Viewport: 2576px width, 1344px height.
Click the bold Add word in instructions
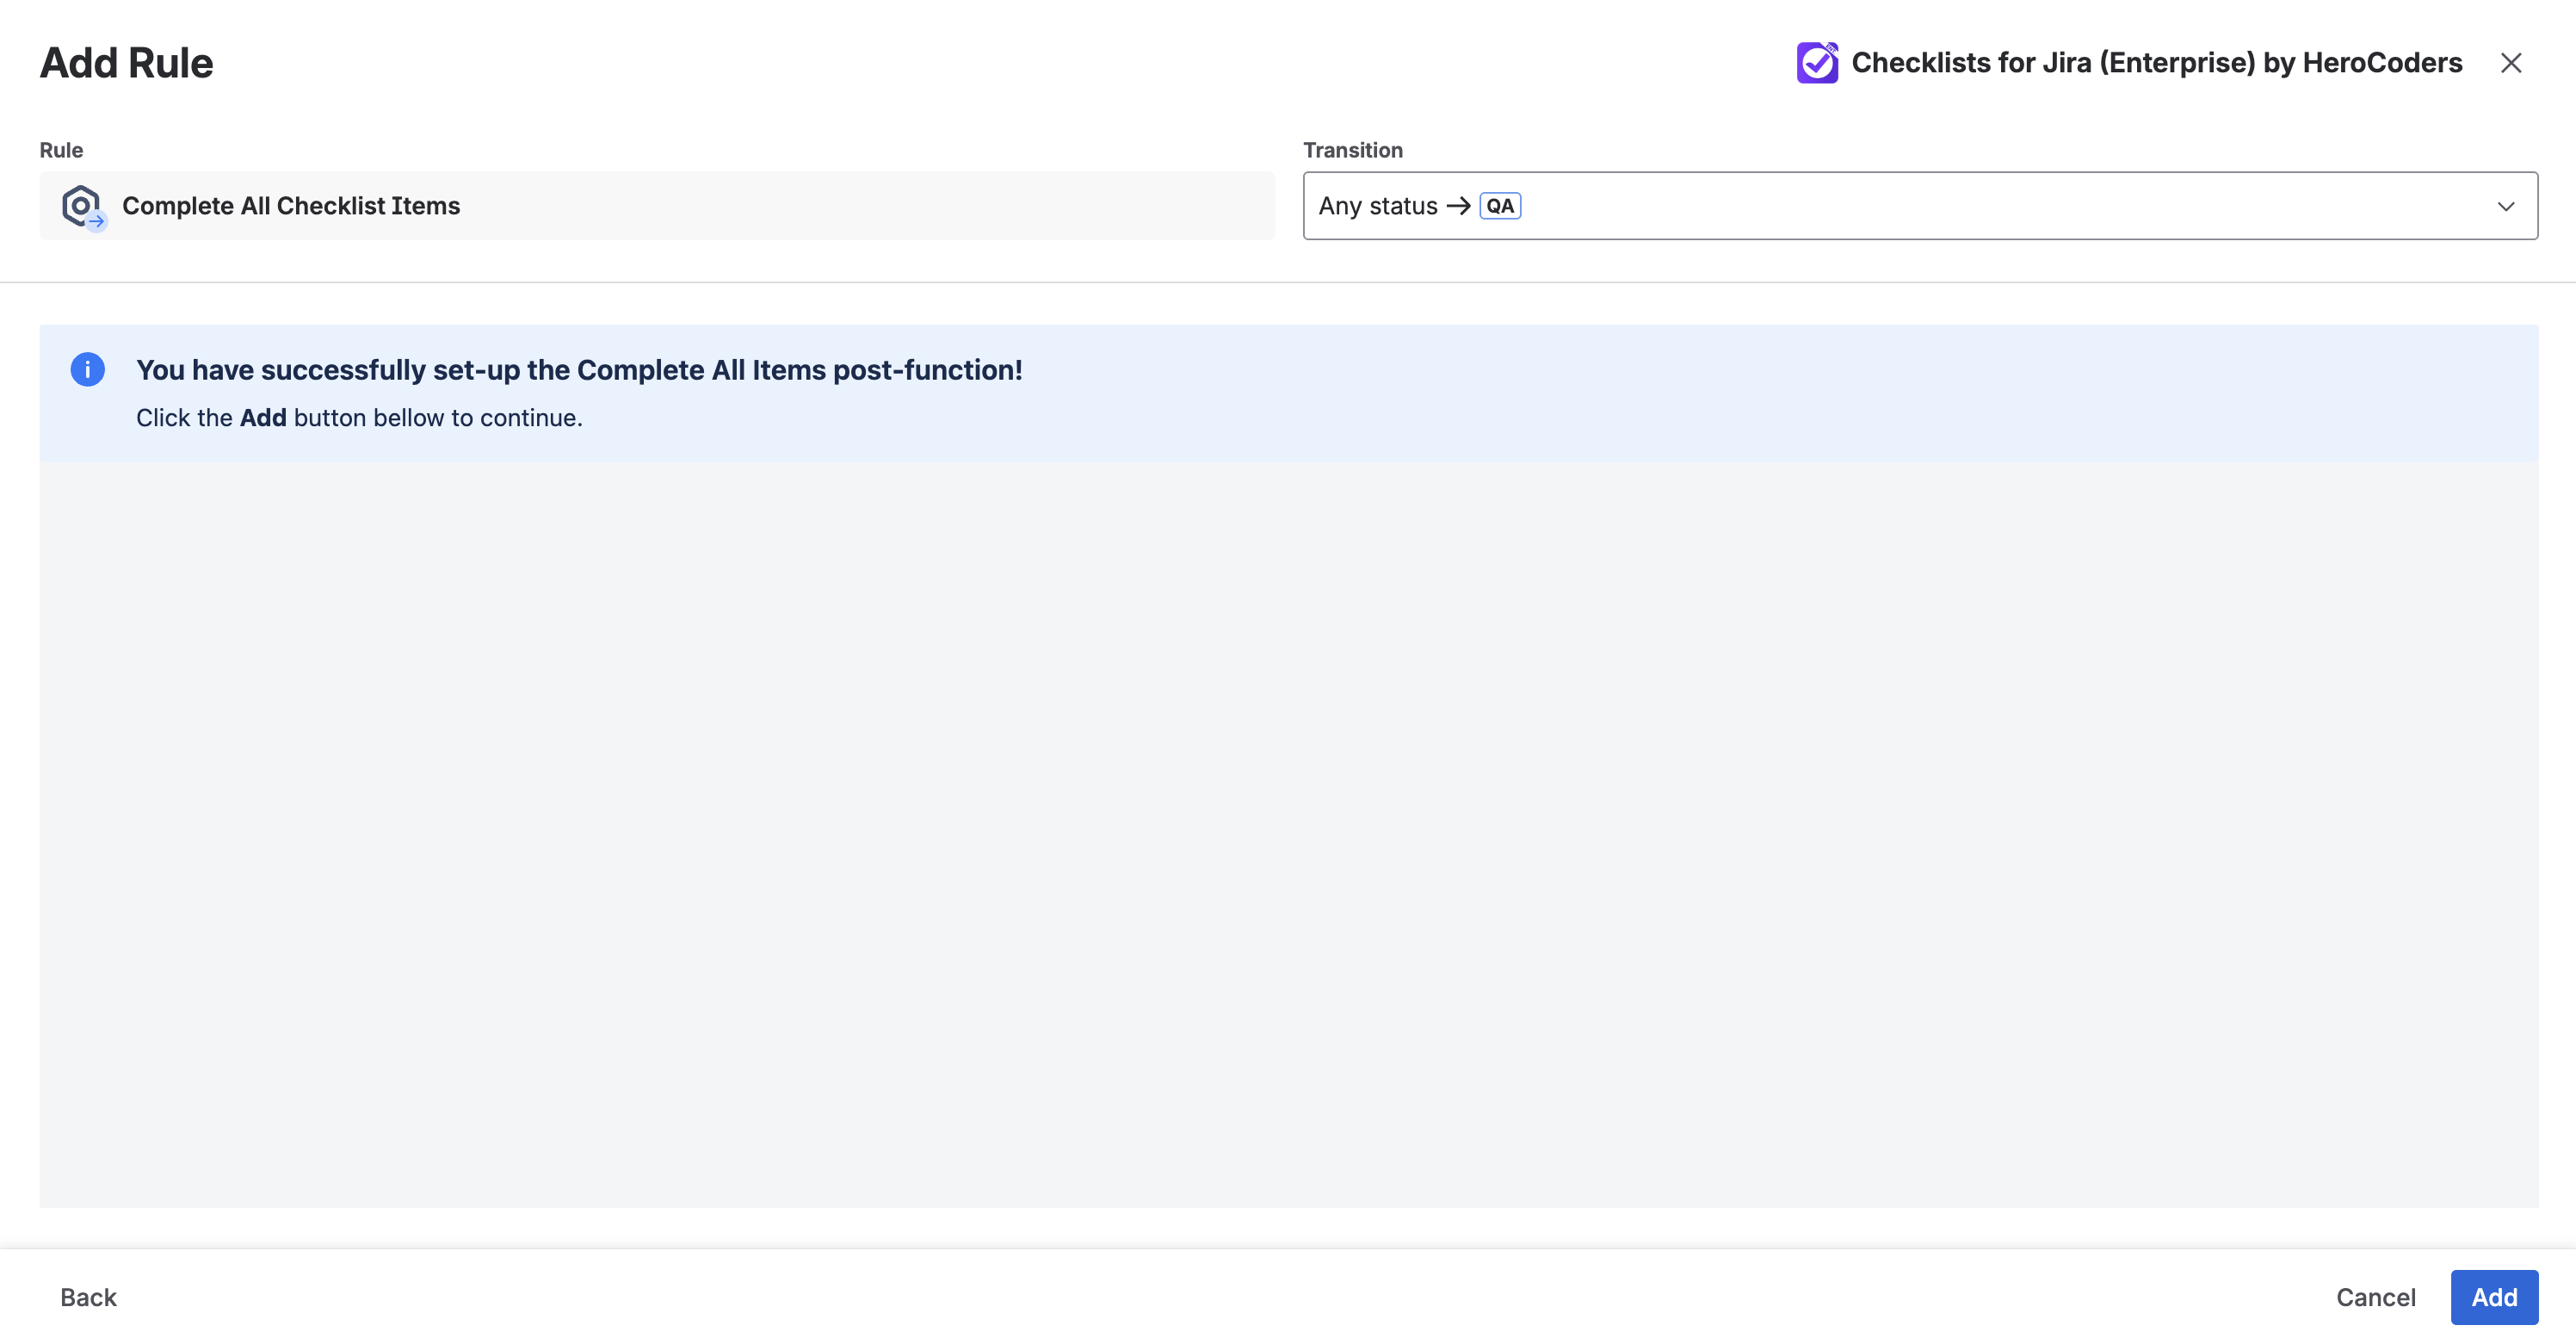pos(263,418)
